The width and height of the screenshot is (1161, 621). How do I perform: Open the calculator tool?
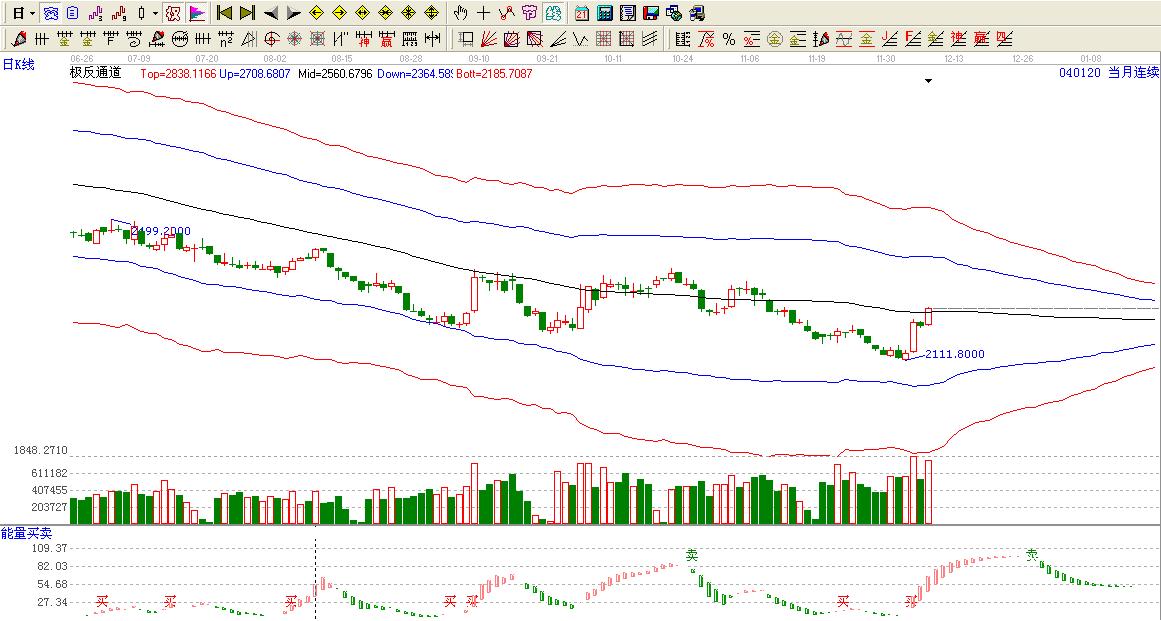tap(605, 13)
